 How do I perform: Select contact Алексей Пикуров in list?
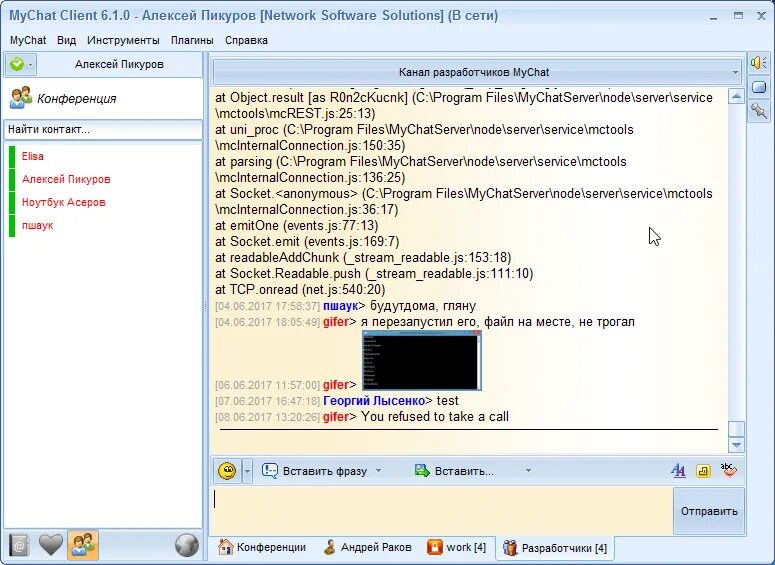pos(66,179)
